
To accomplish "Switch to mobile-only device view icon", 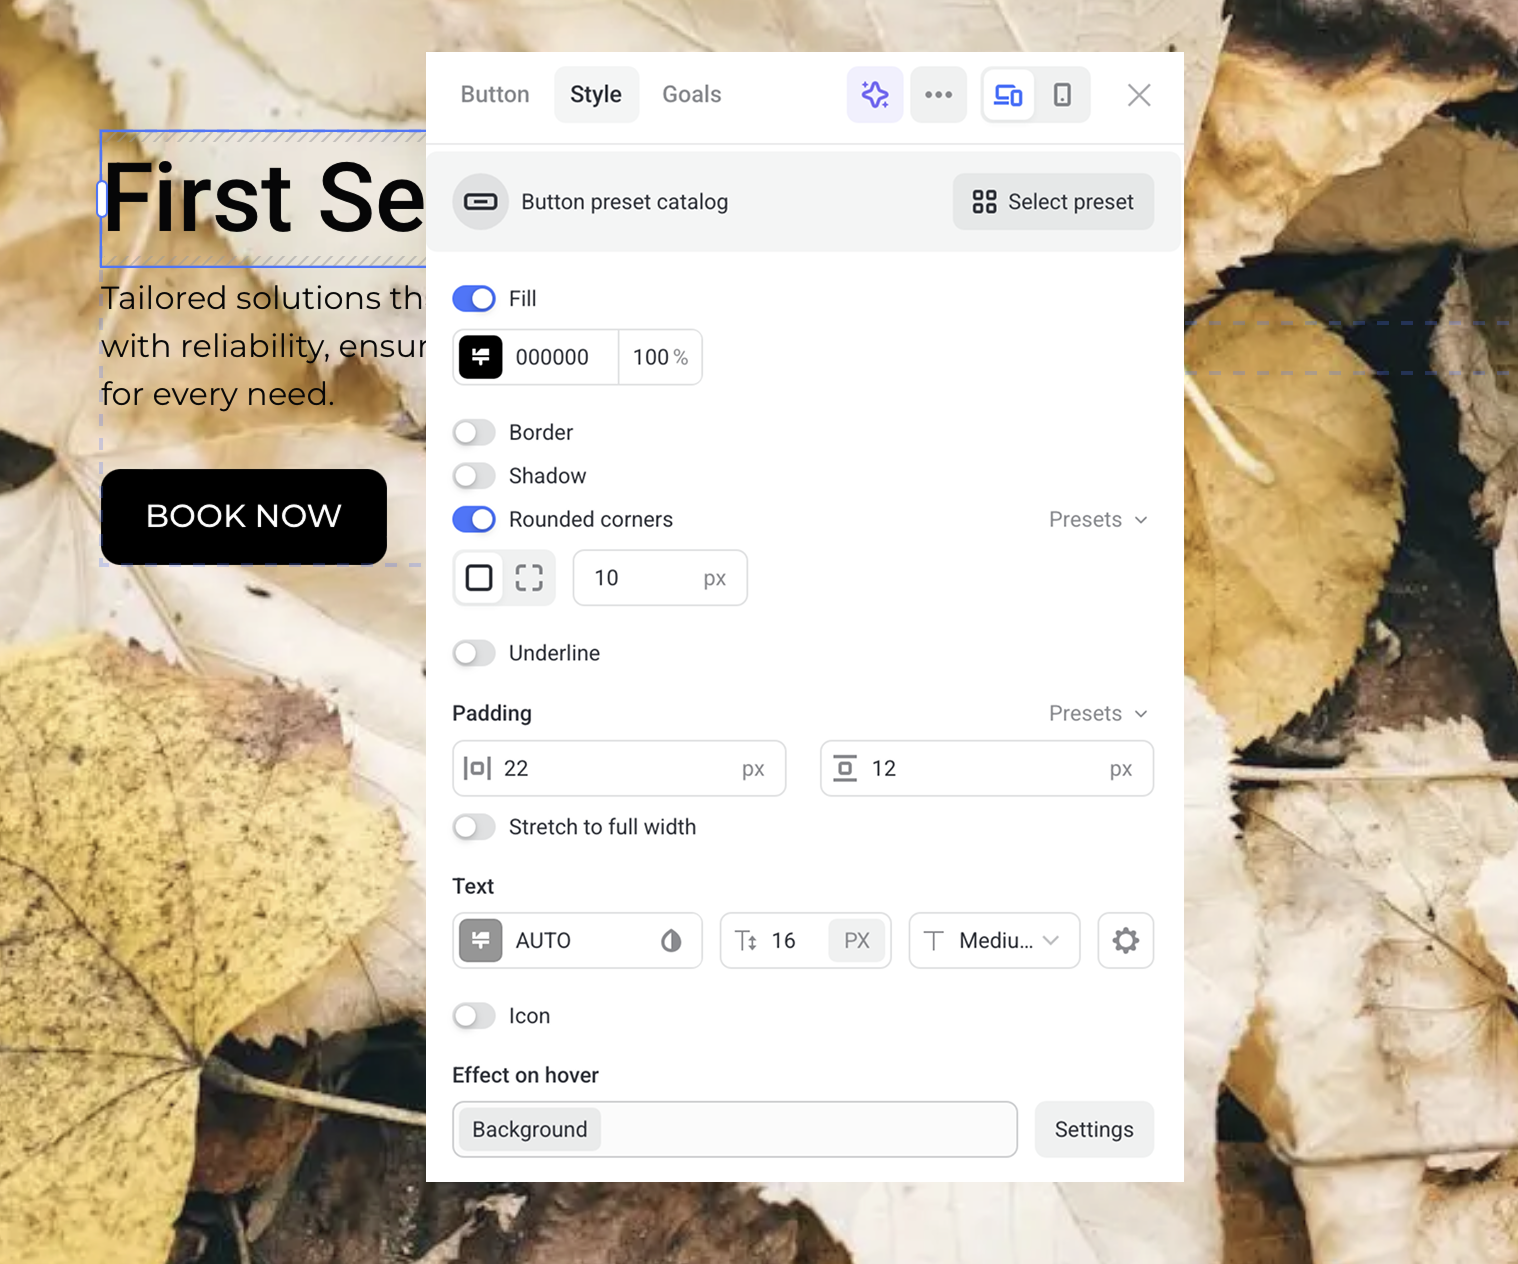I will click(x=1062, y=95).
